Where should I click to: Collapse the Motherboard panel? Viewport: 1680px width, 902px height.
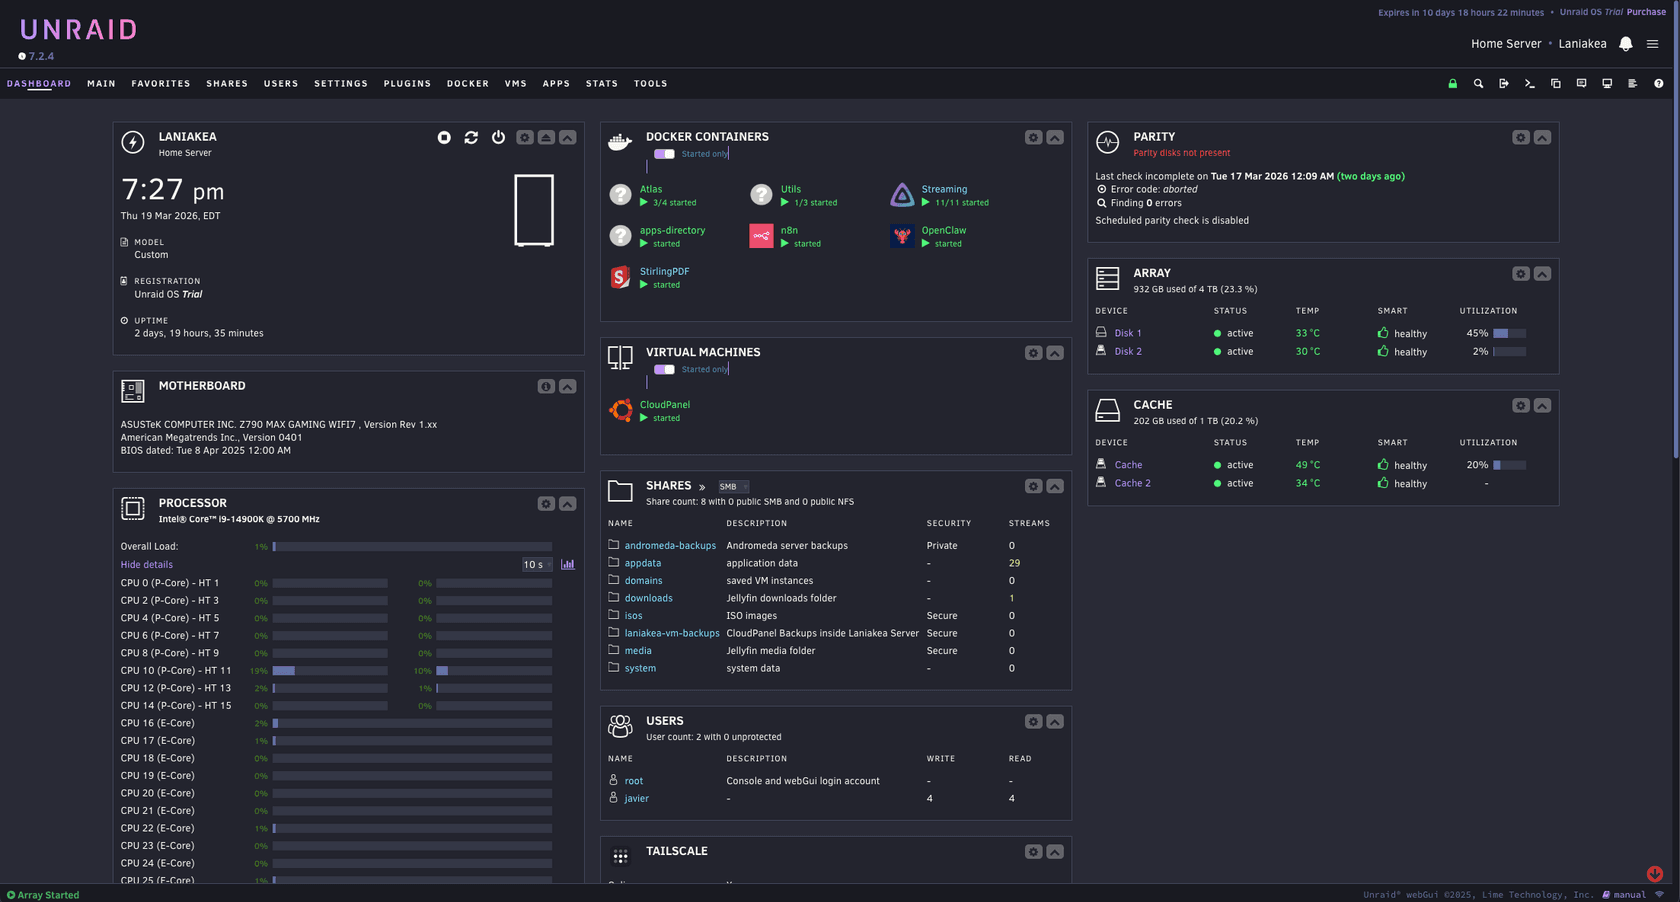point(568,386)
